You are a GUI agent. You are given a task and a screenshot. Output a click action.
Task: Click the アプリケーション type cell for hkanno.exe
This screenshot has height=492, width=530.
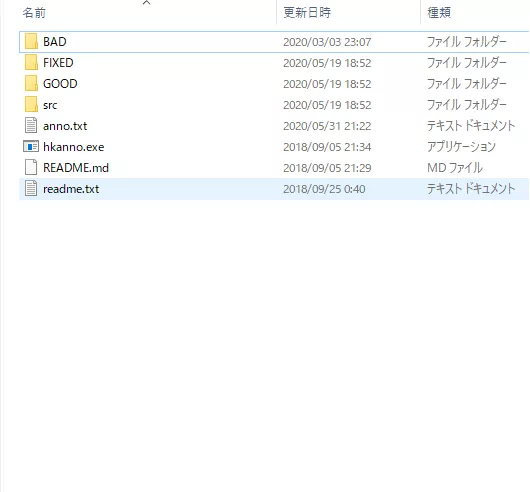point(461,147)
